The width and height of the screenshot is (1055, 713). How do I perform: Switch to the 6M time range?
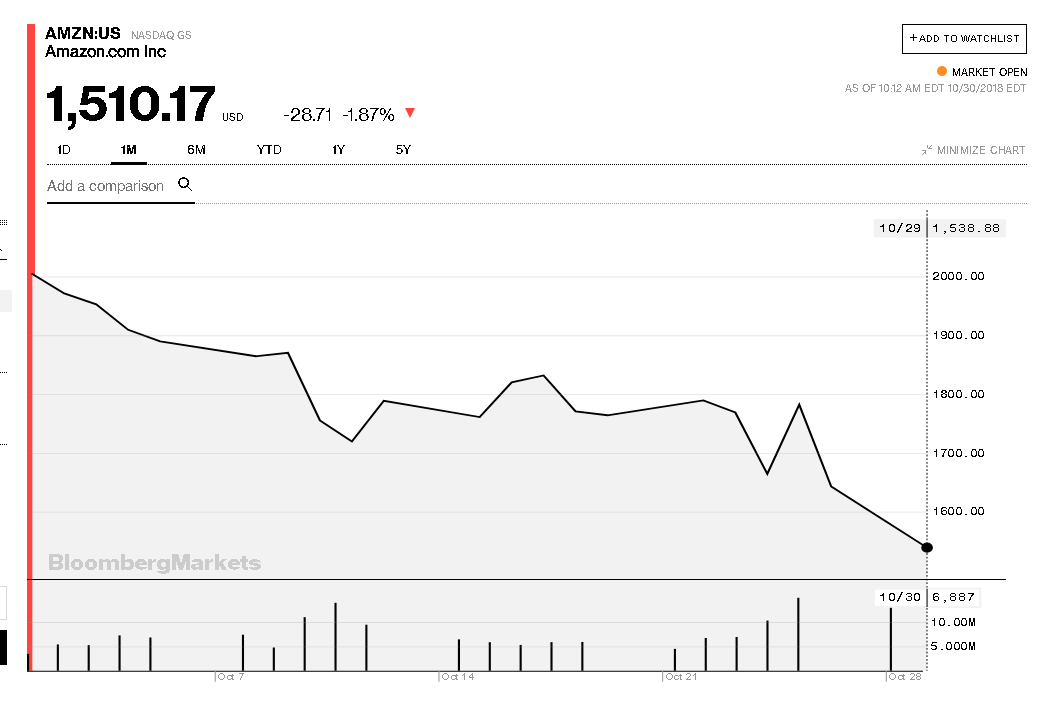point(196,150)
